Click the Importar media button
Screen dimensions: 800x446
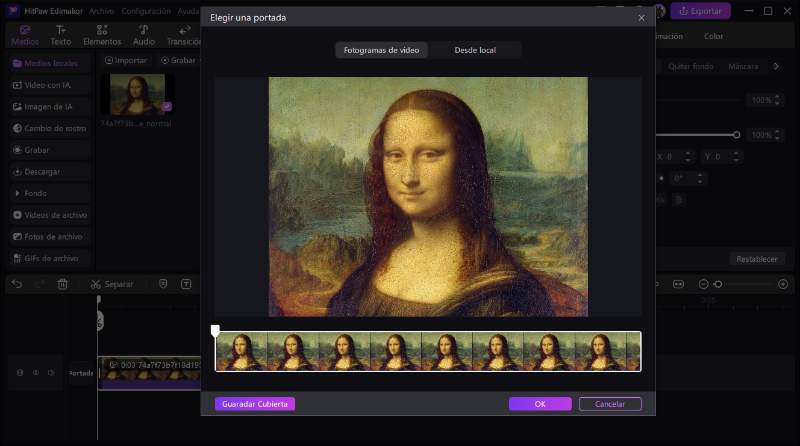click(126, 60)
